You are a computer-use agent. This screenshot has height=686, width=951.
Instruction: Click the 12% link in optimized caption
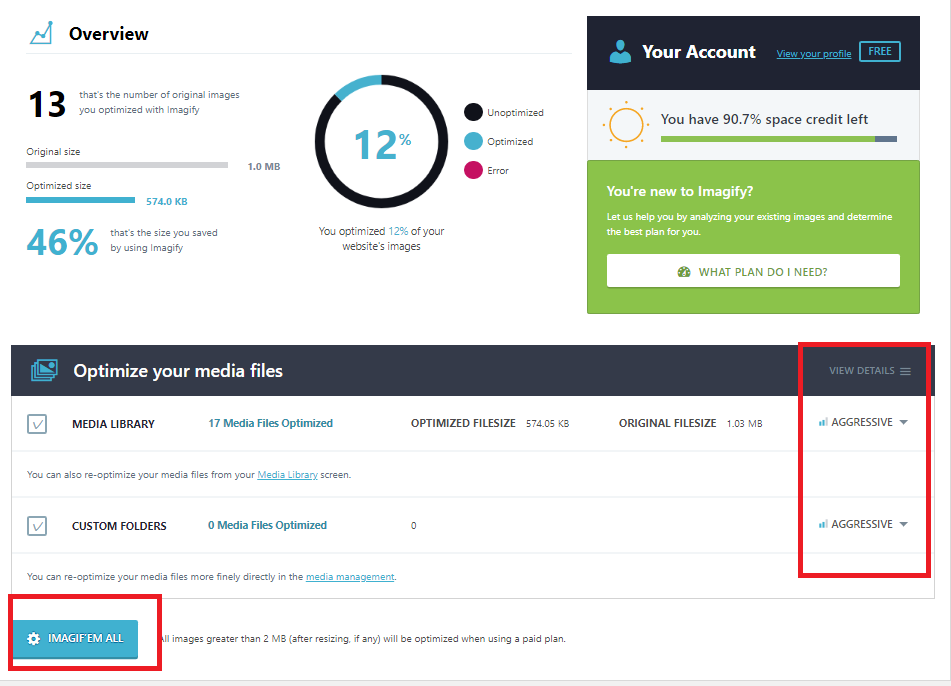[x=398, y=231]
